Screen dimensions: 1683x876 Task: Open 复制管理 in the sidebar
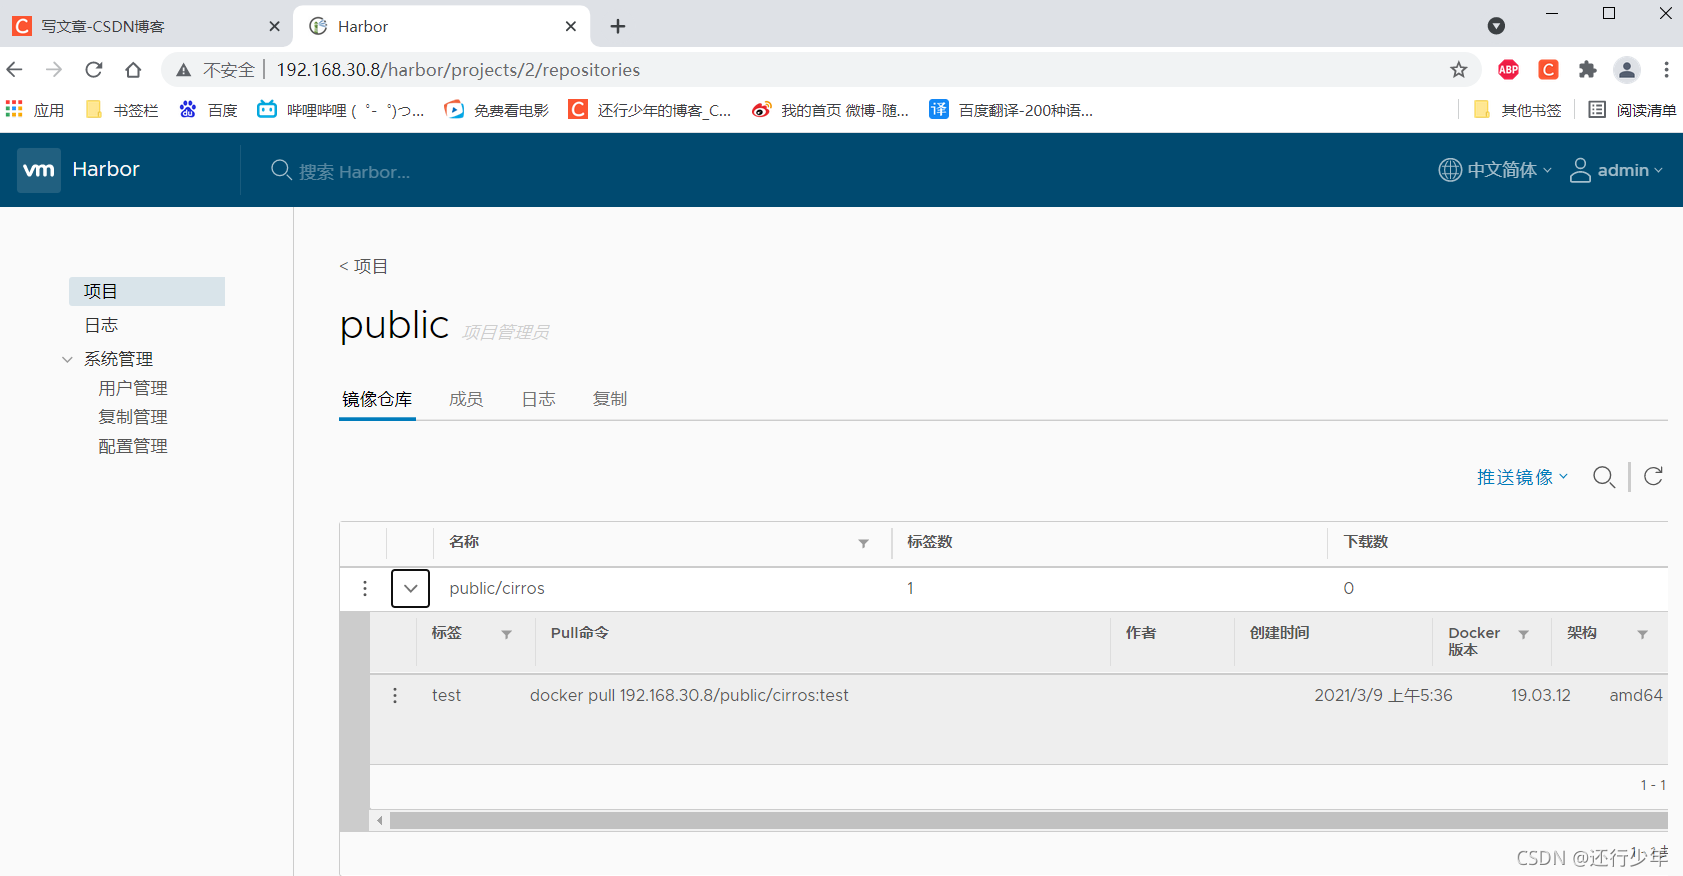click(x=133, y=417)
